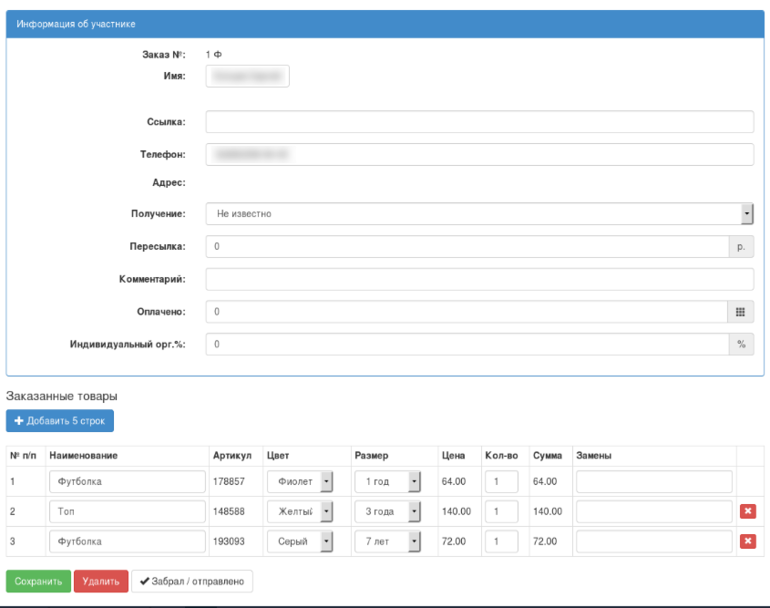Click the р. currency addon beside Пересылка
The width and height of the screenshot is (770, 608).
click(740, 246)
